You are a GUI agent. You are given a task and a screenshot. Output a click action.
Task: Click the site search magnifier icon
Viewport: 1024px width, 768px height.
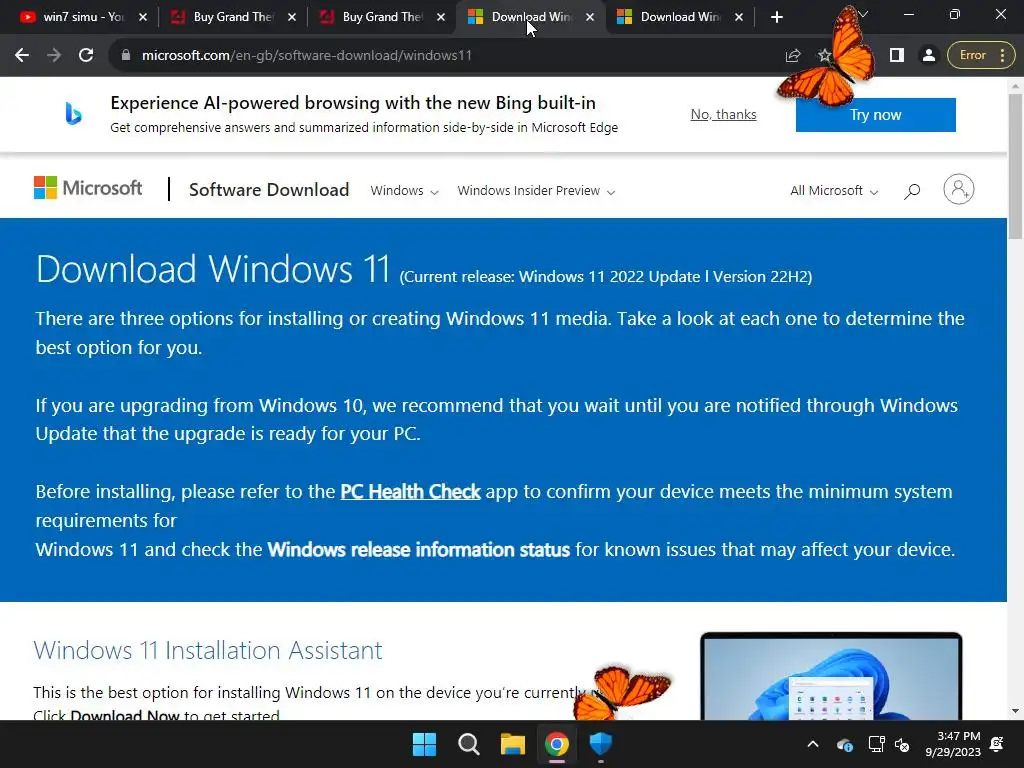[912, 191]
